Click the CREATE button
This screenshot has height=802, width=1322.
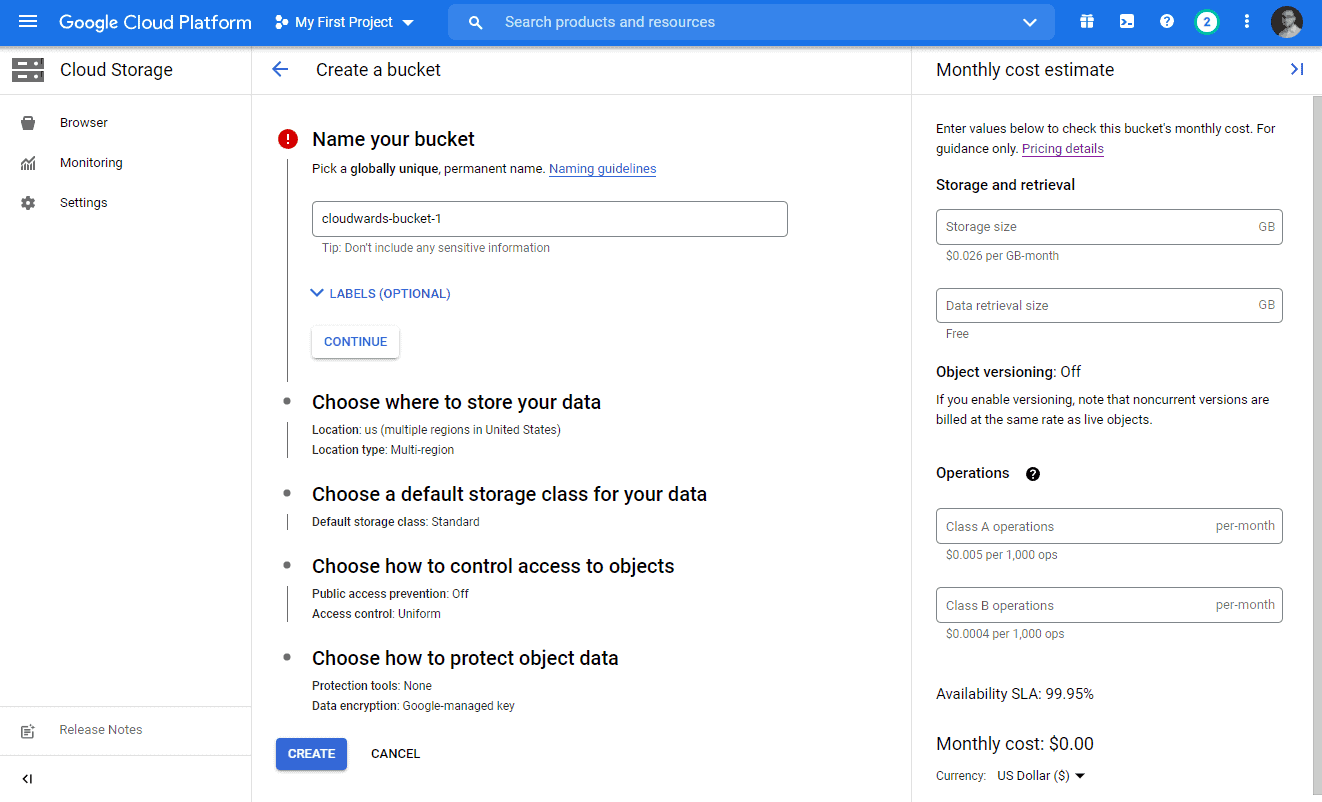(x=311, y=754)
